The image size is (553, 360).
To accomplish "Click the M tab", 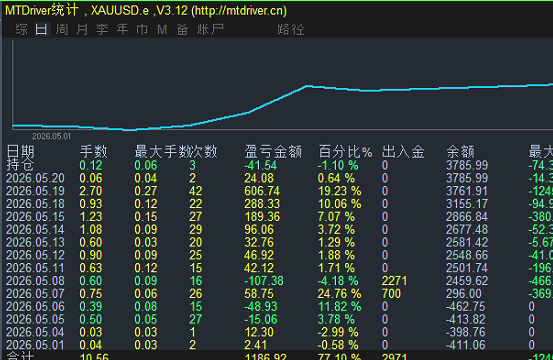I will coord(162,29).
